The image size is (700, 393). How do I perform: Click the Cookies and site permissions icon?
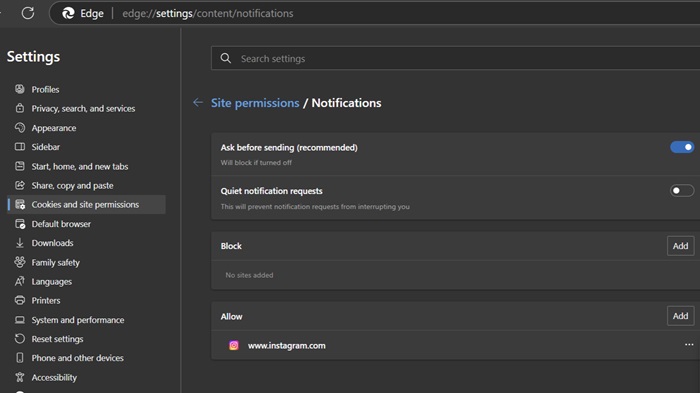[x=20, y=205]
